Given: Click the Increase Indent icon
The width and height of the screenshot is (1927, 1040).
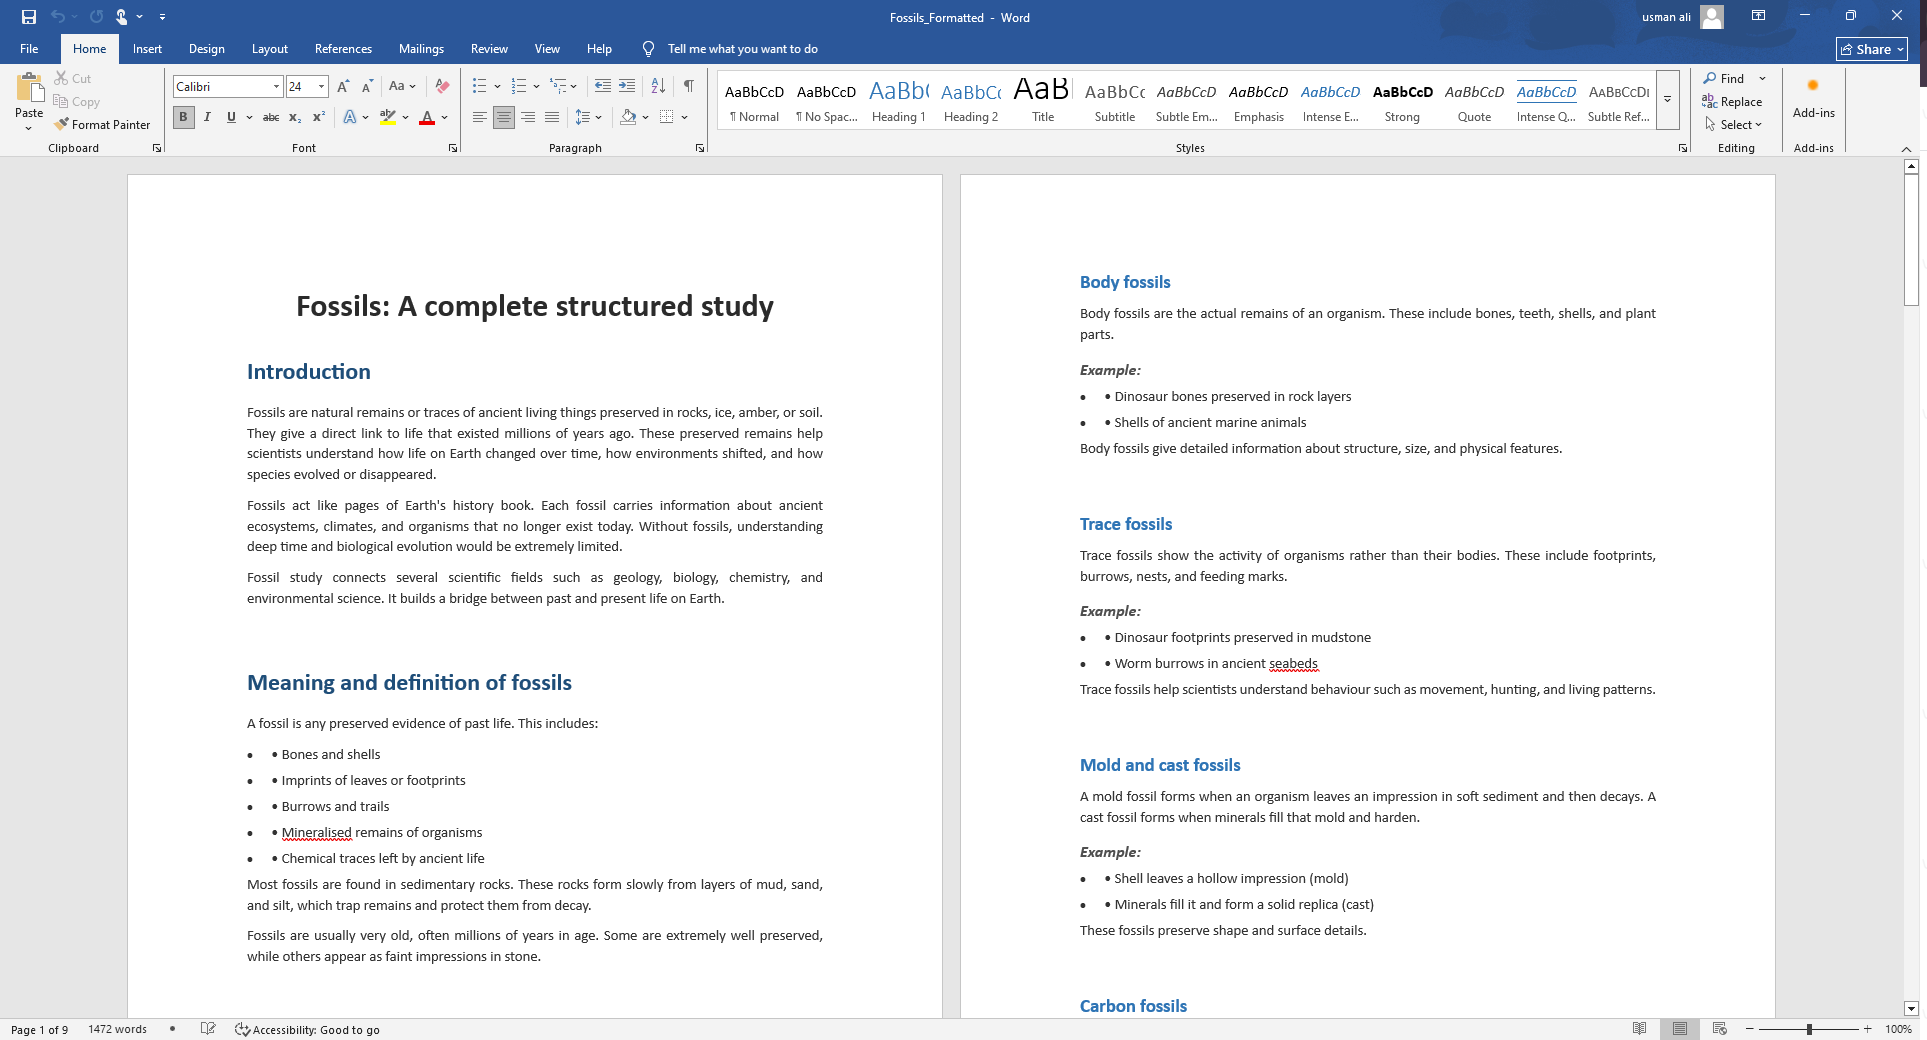Looking at the screenshot, I should point(627,86).
